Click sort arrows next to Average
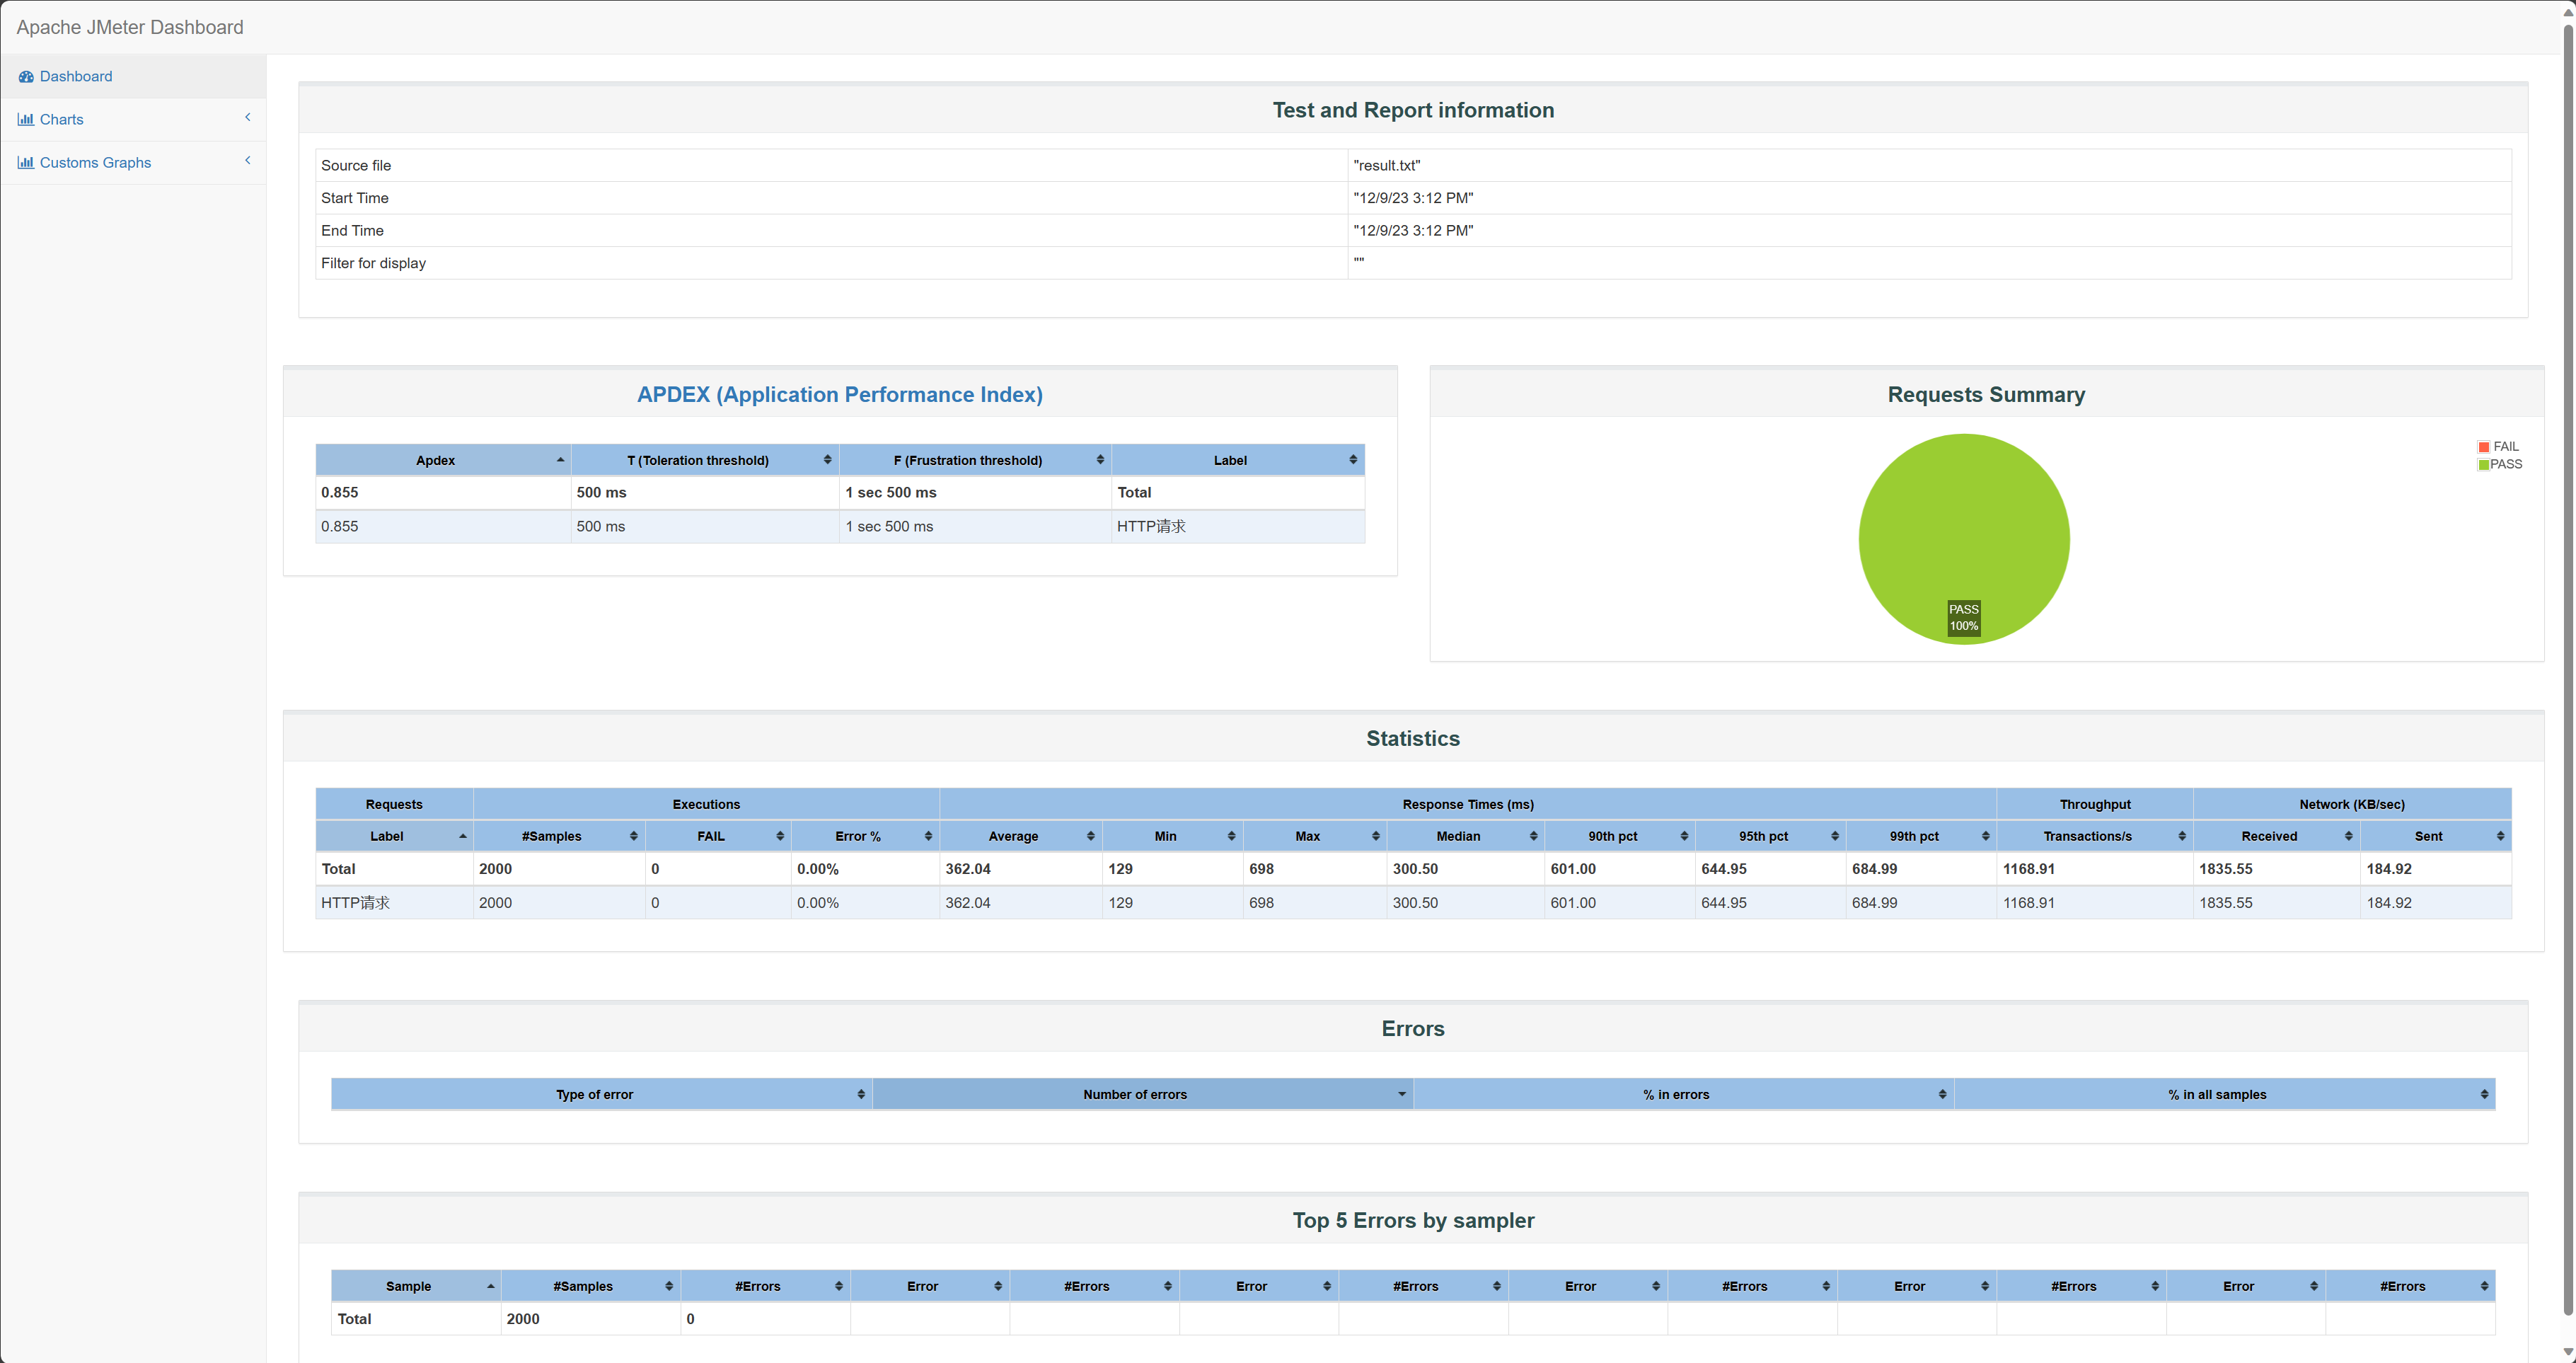Screen dimensions: 2576x1363 [1090, 836]
